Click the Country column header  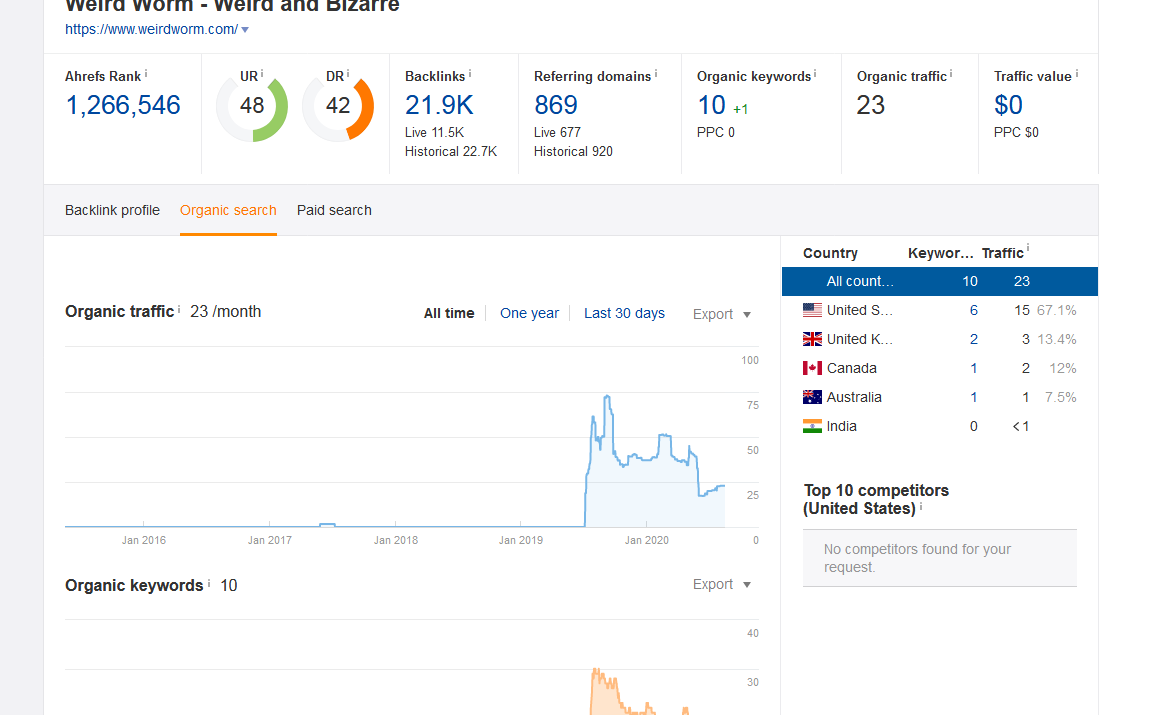830,254
